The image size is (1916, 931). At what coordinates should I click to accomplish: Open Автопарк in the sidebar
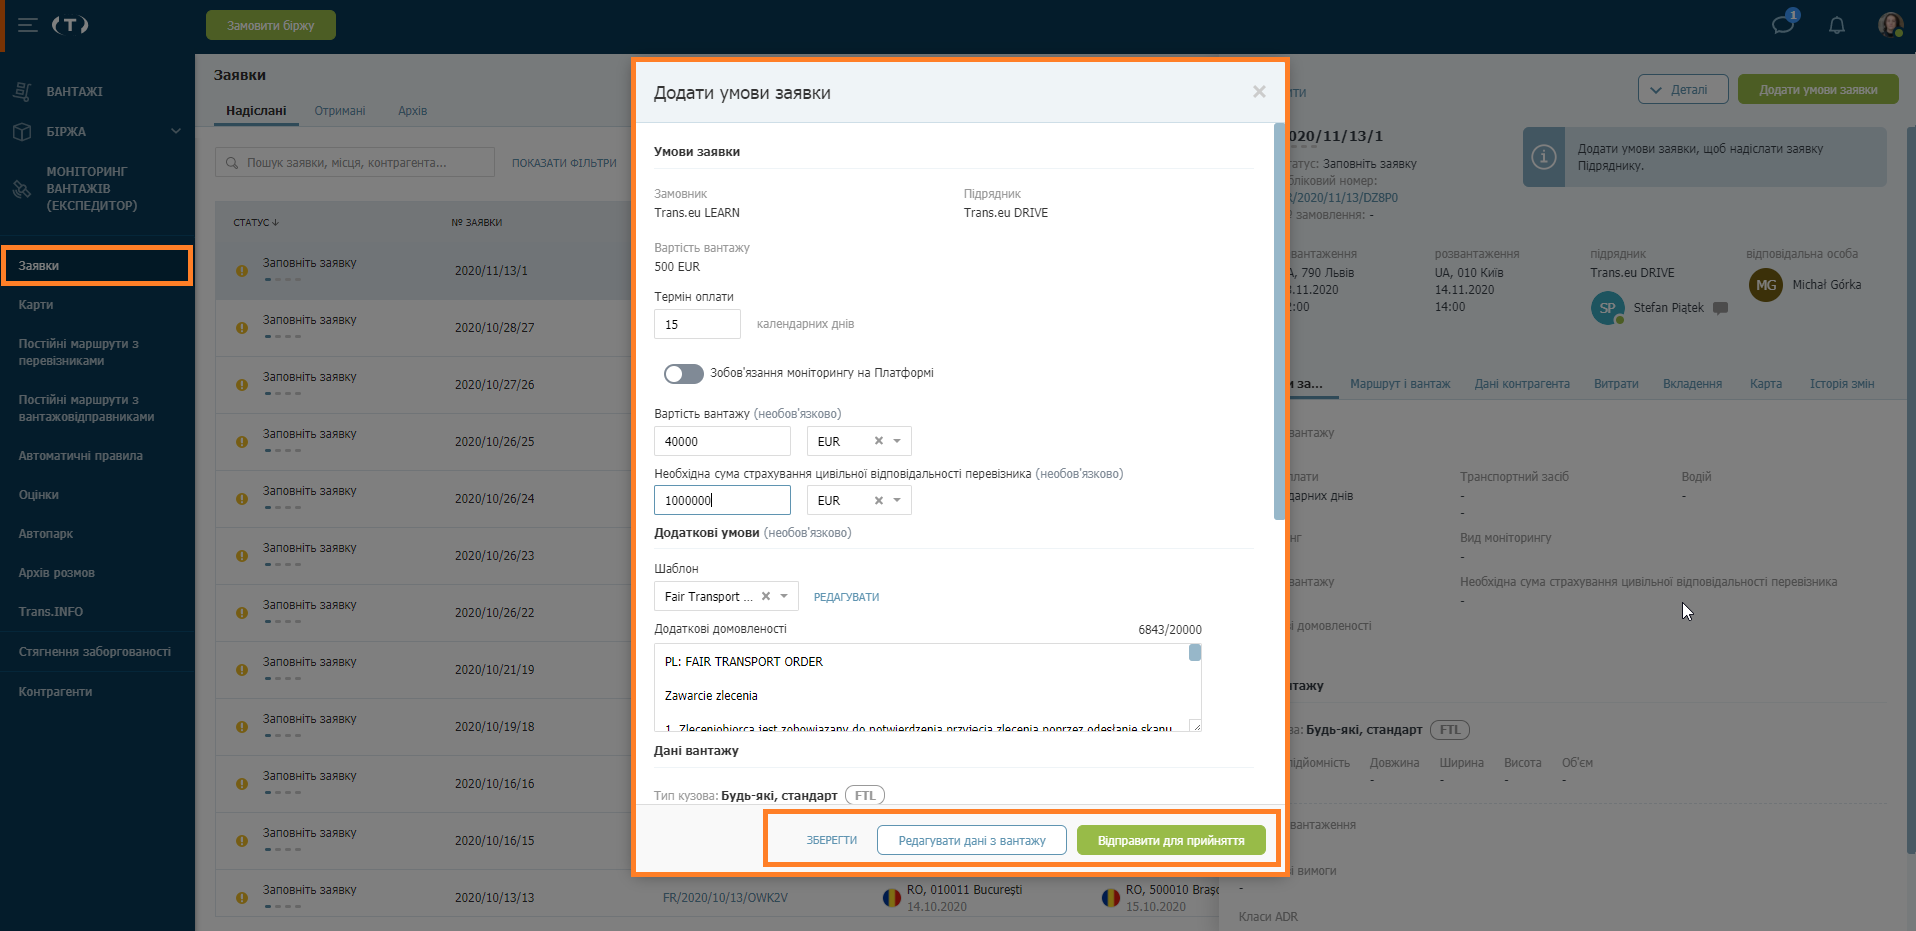(46, 534)
